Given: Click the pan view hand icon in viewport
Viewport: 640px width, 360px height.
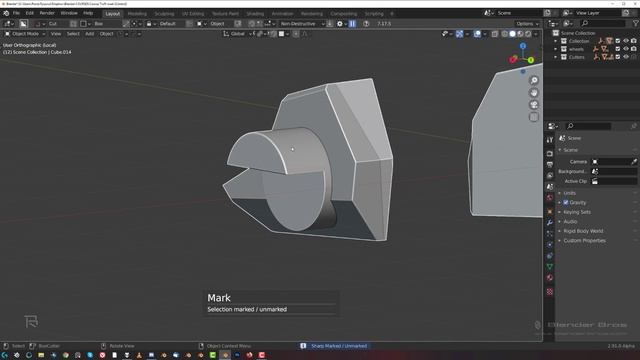Looking at the screenshot, I should 534,93.
